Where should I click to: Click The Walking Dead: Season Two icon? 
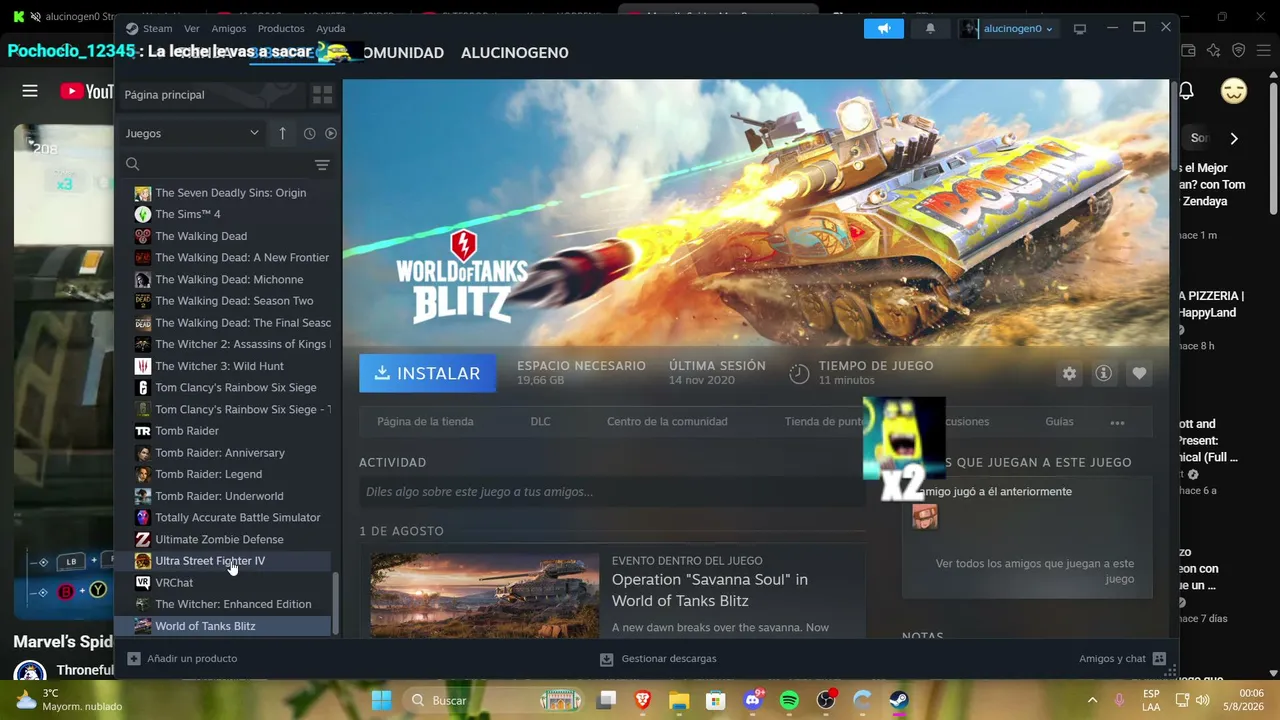click(x=143, y=301)
